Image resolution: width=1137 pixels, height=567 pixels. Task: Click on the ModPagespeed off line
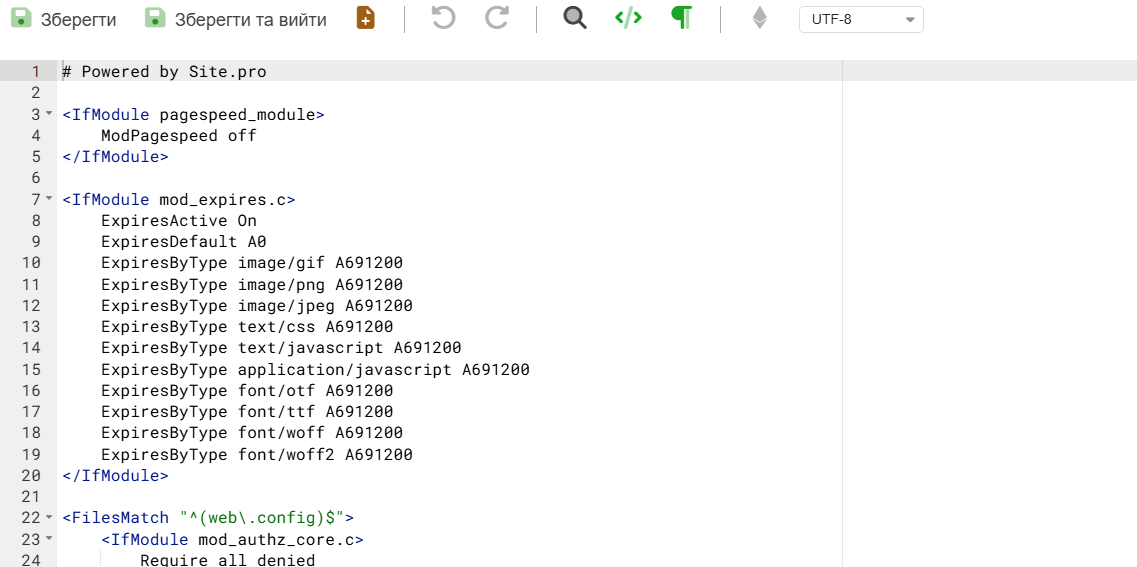[178, 136]
